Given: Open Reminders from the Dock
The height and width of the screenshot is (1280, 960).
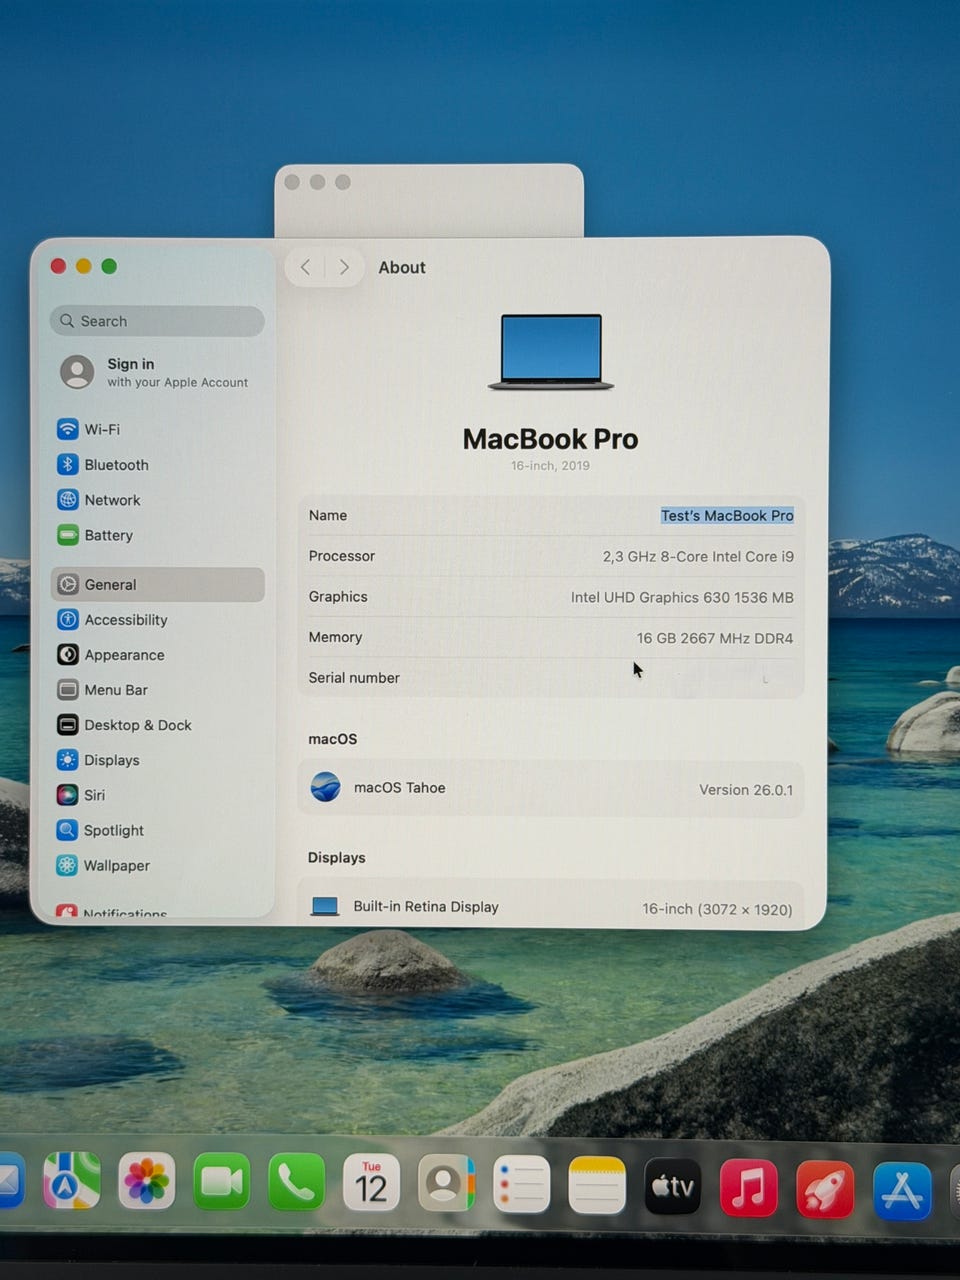Looking at the screenshot, I should (x=522, y=1184).
